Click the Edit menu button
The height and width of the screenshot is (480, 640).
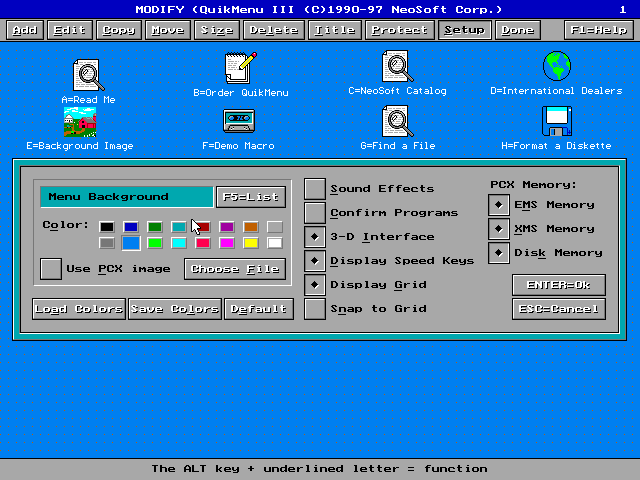coord(70,30)
